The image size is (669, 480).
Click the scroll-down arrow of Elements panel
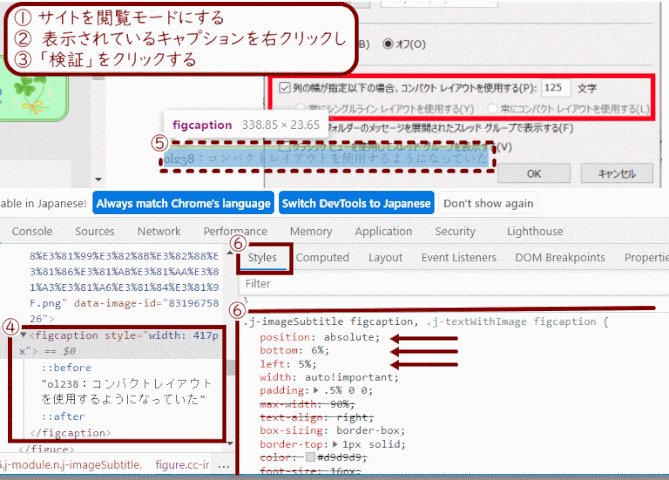pos(230,443)
